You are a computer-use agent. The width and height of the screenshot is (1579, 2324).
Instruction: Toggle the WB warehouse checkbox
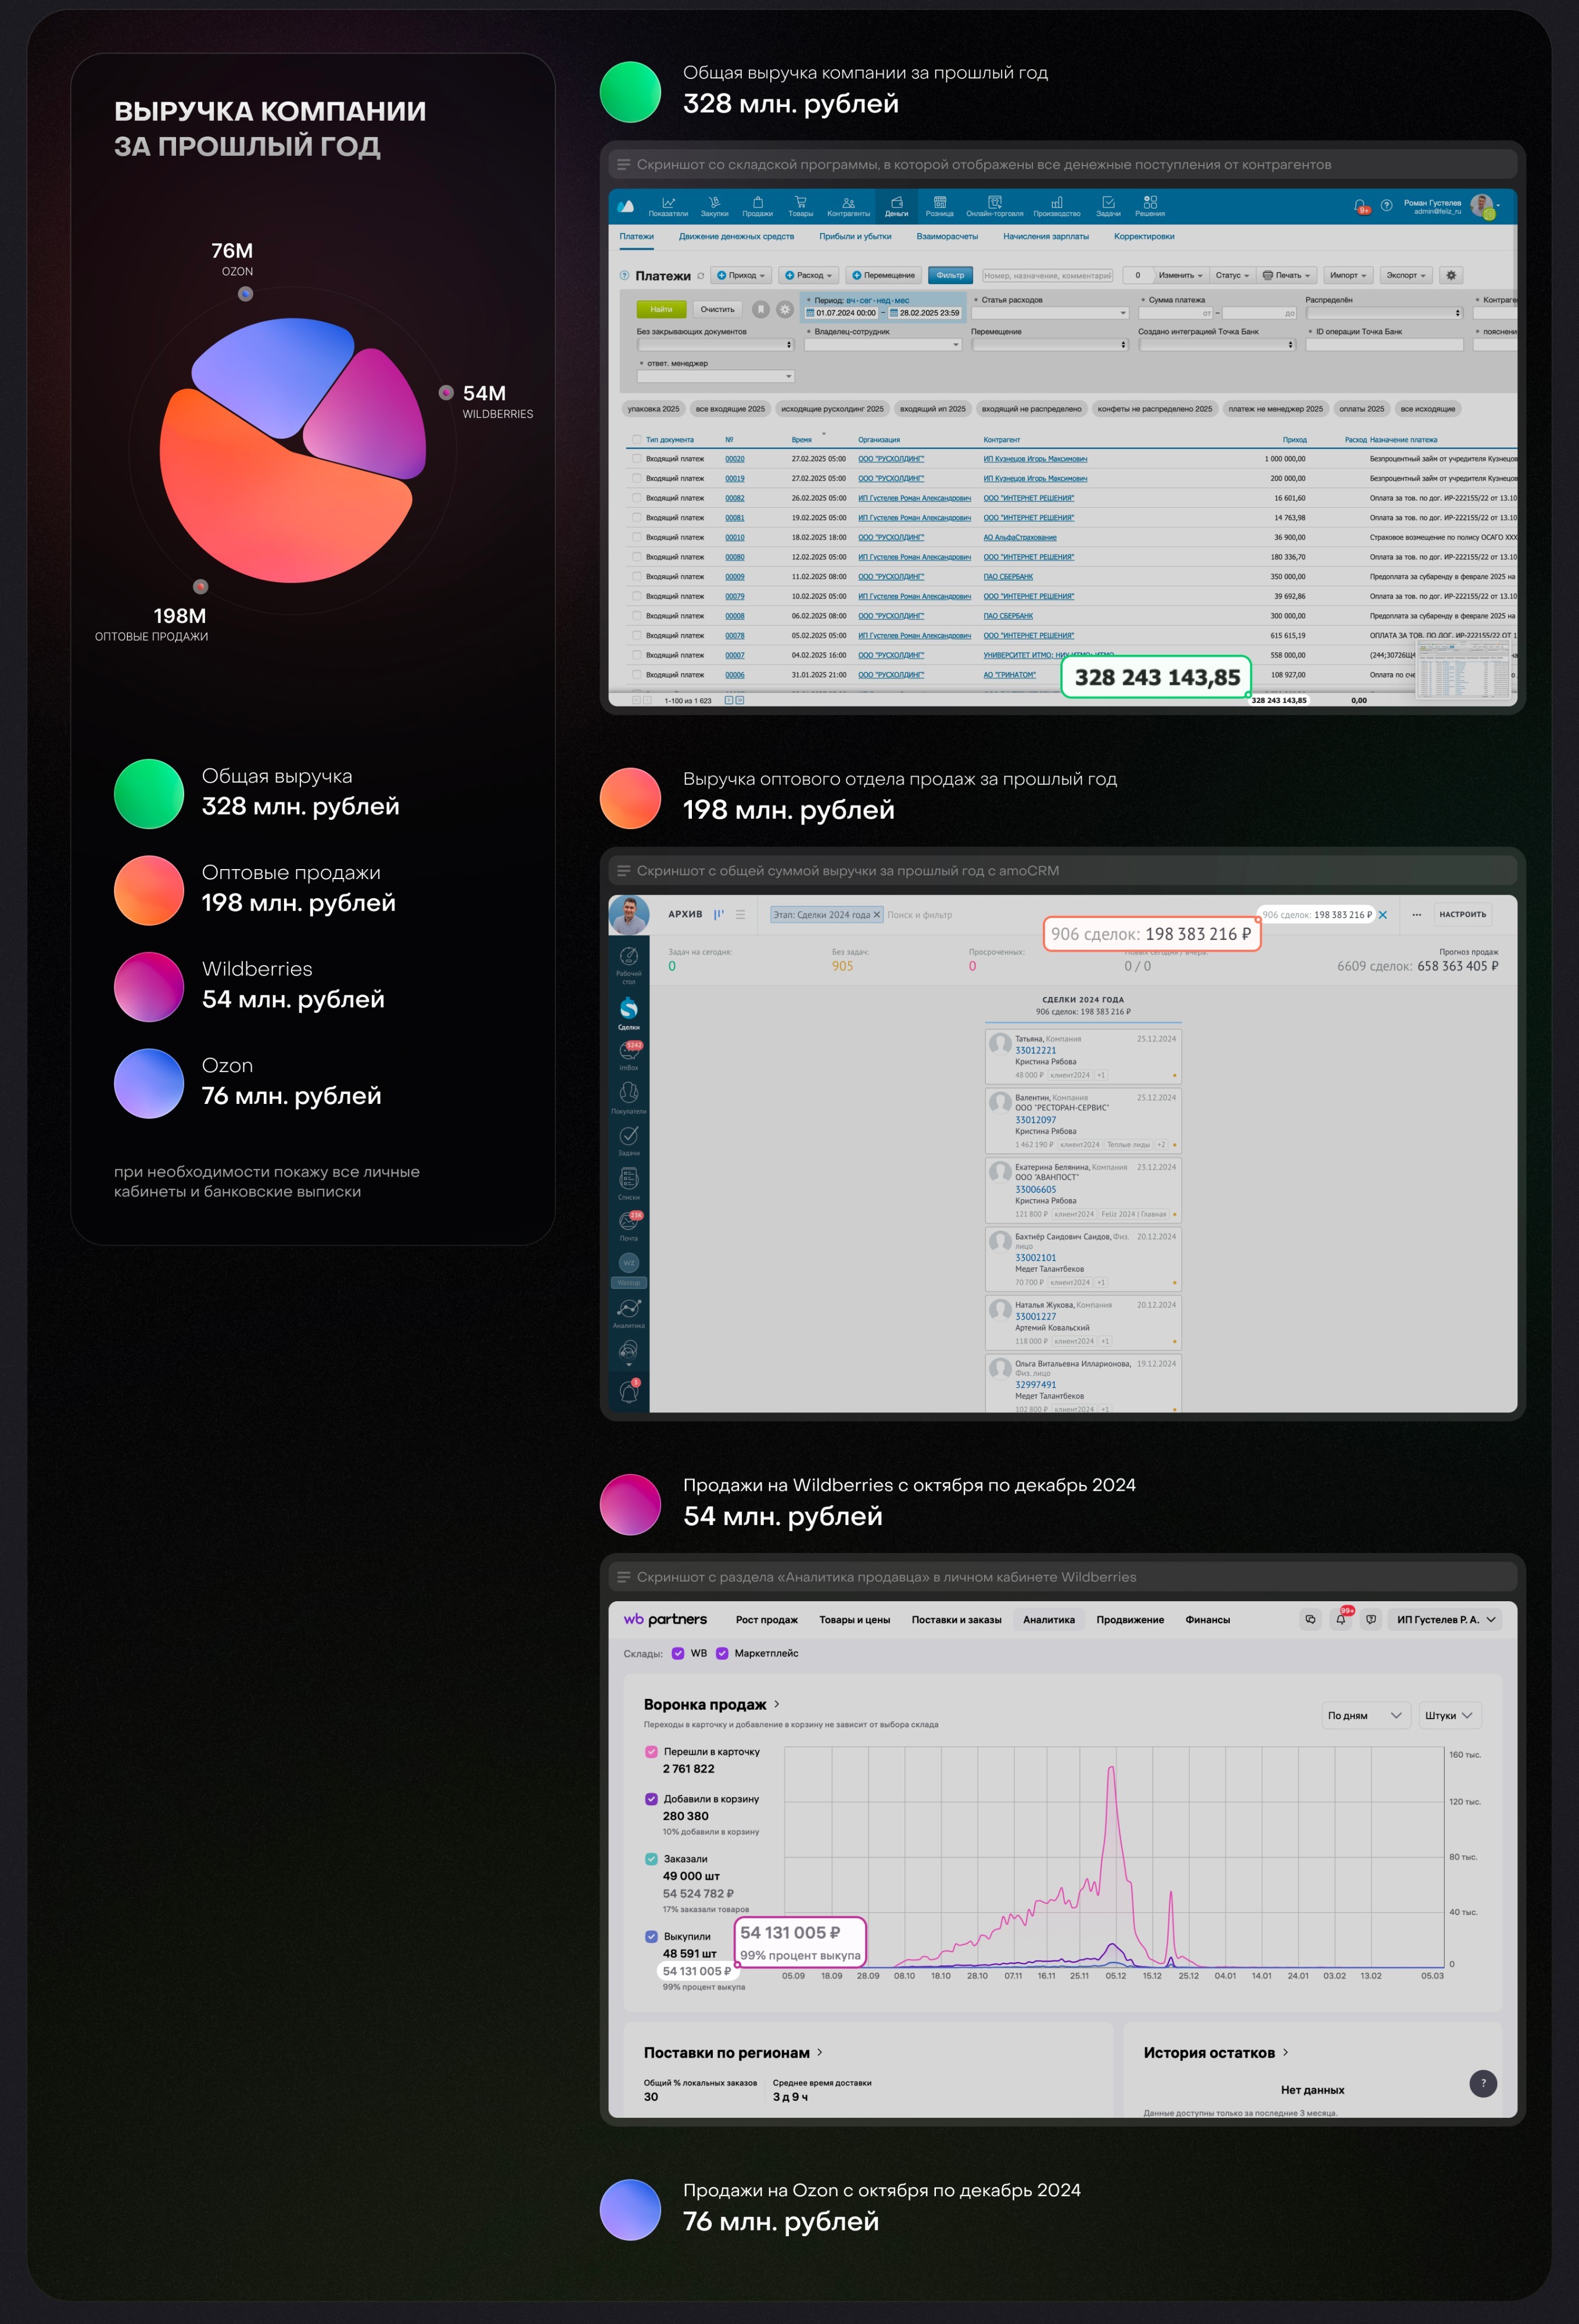tap(678, 1653)
